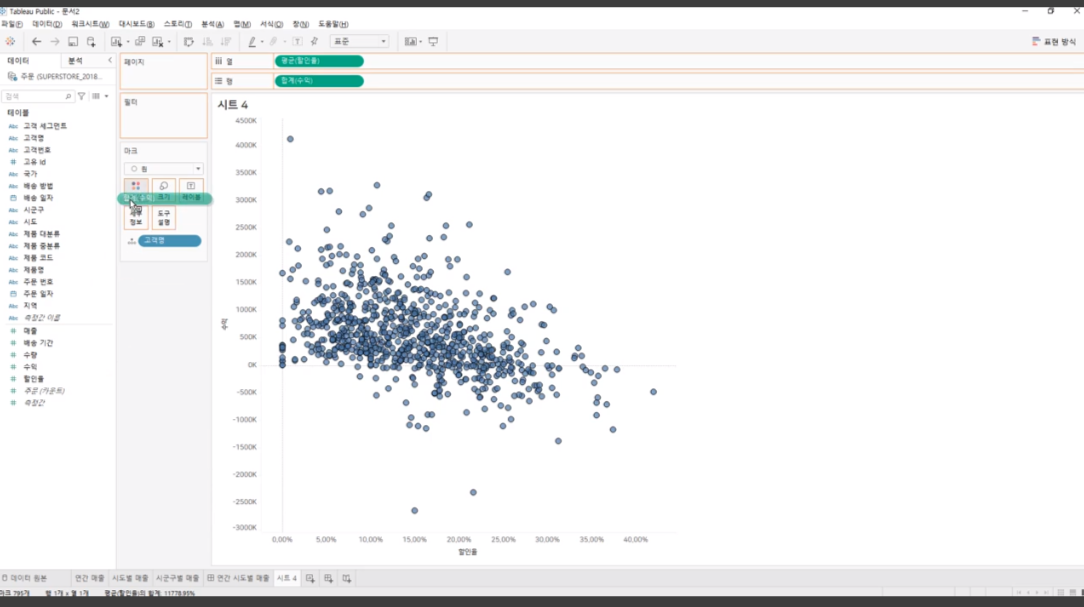
Task: Open the 워크시트(W) menu
Action: (91, 24)
